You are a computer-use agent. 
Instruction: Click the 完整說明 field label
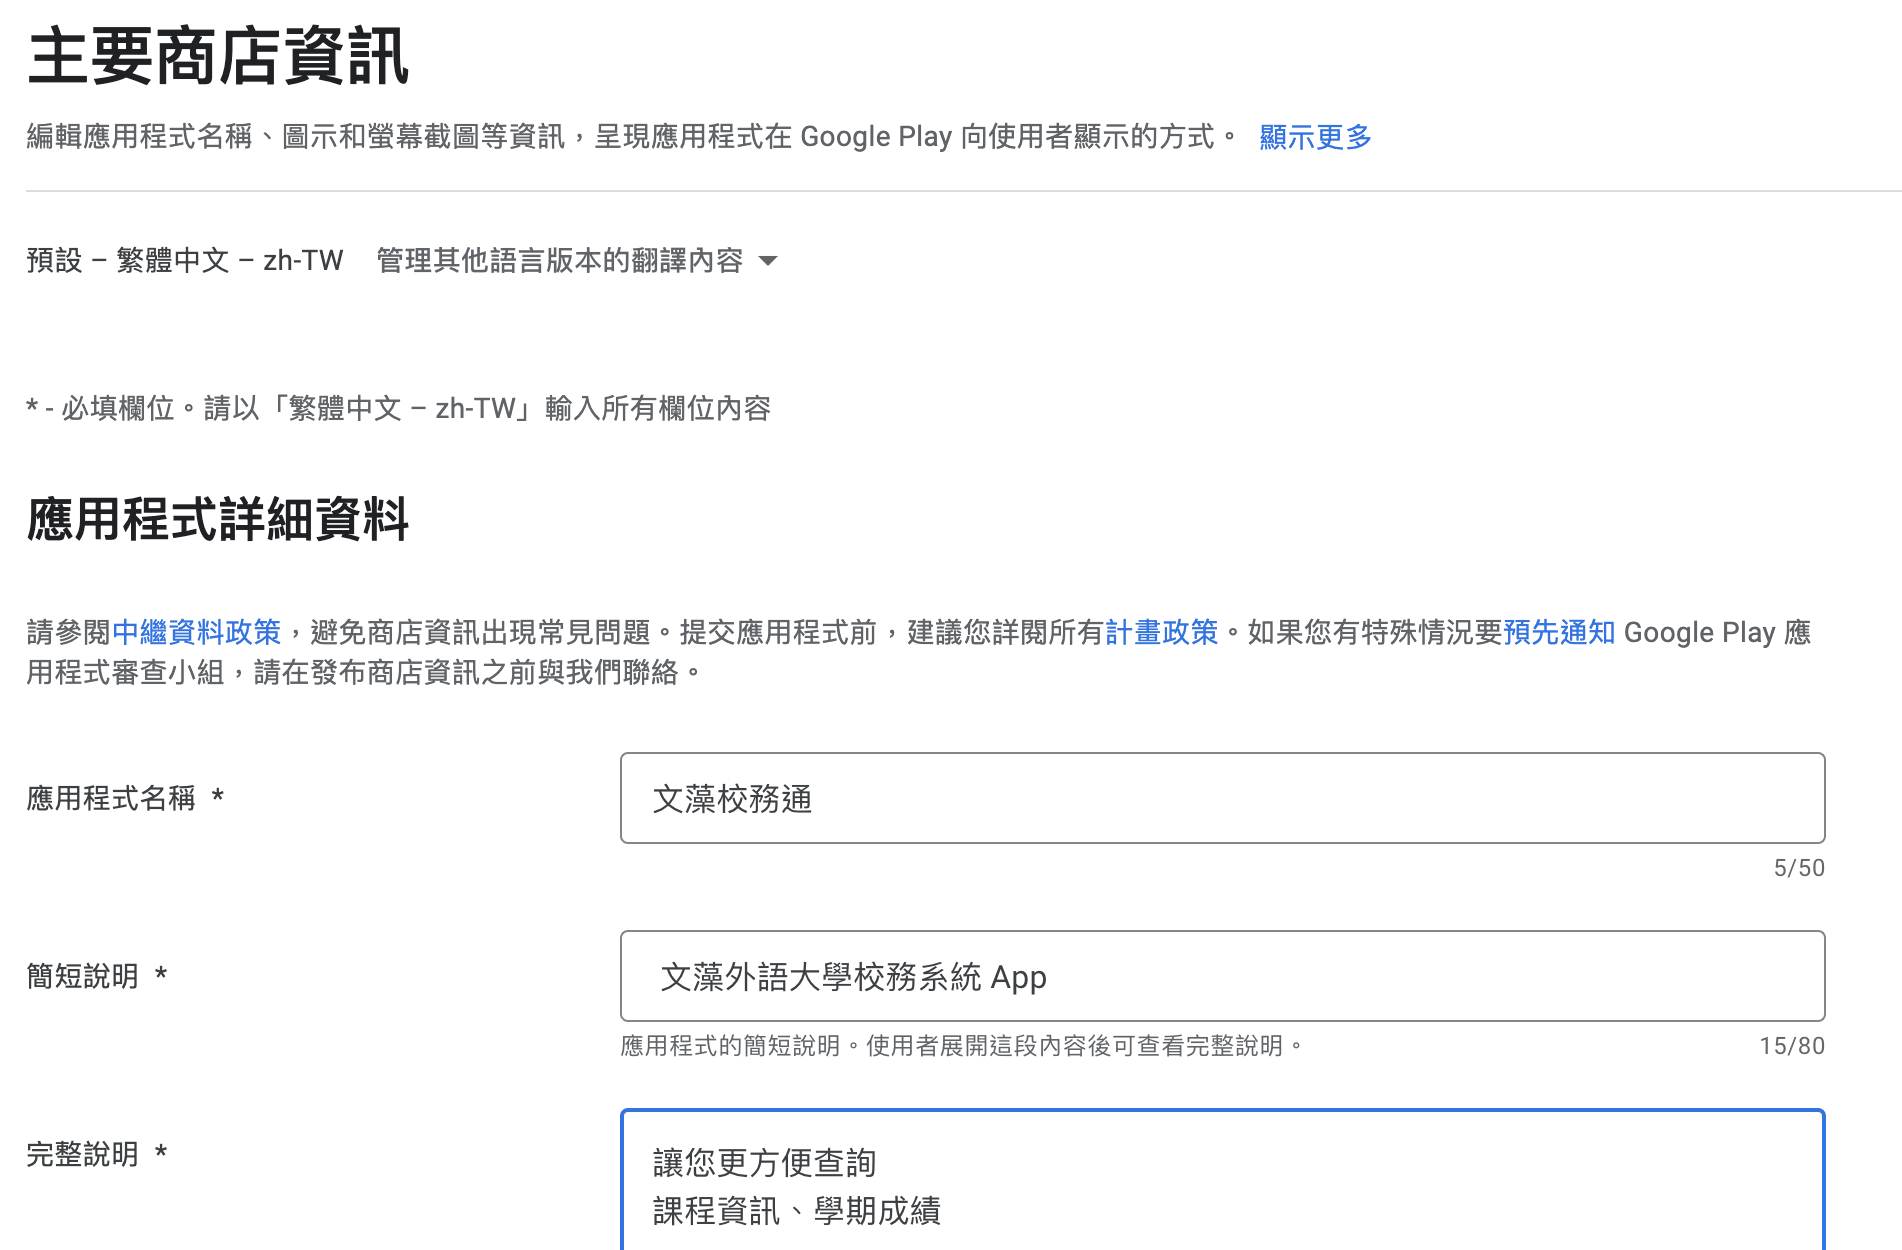click(83, 1154)
